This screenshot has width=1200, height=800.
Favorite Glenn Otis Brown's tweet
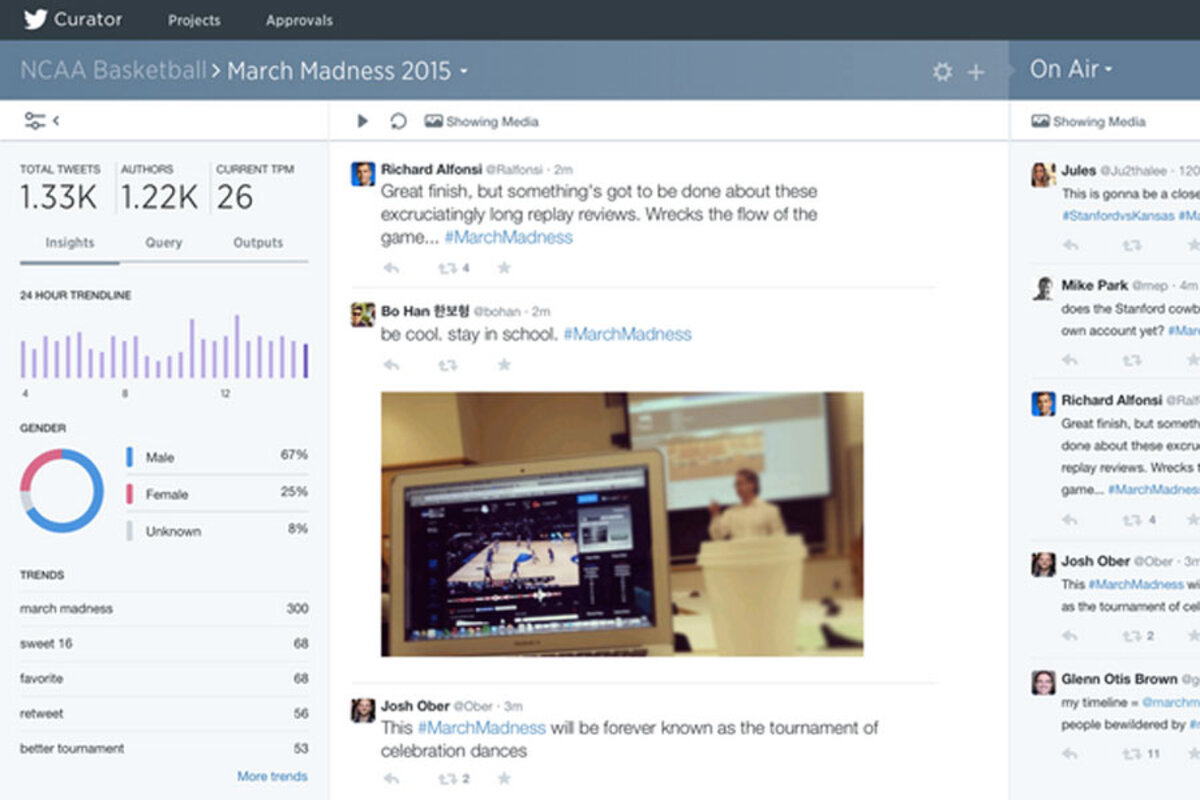tap(1192, 754)
